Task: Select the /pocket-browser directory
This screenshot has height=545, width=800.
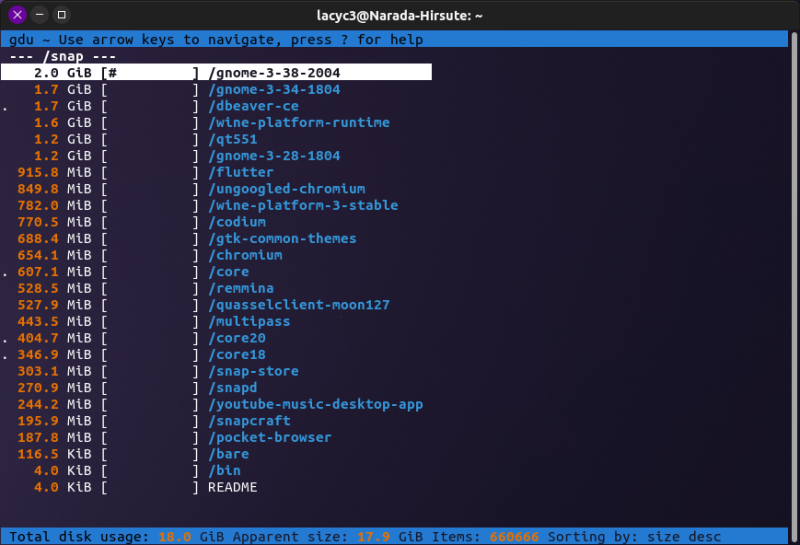Action: point(270,437)
